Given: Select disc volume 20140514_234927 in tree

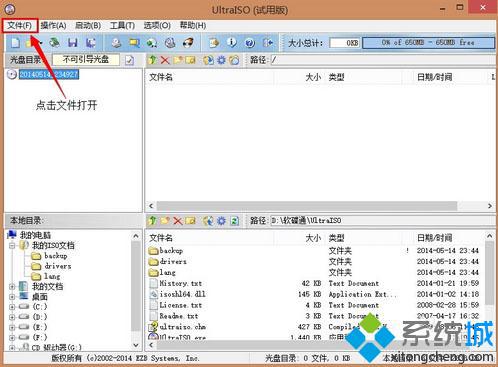Looking at the screenshot, I should click(x=49, y=74).
